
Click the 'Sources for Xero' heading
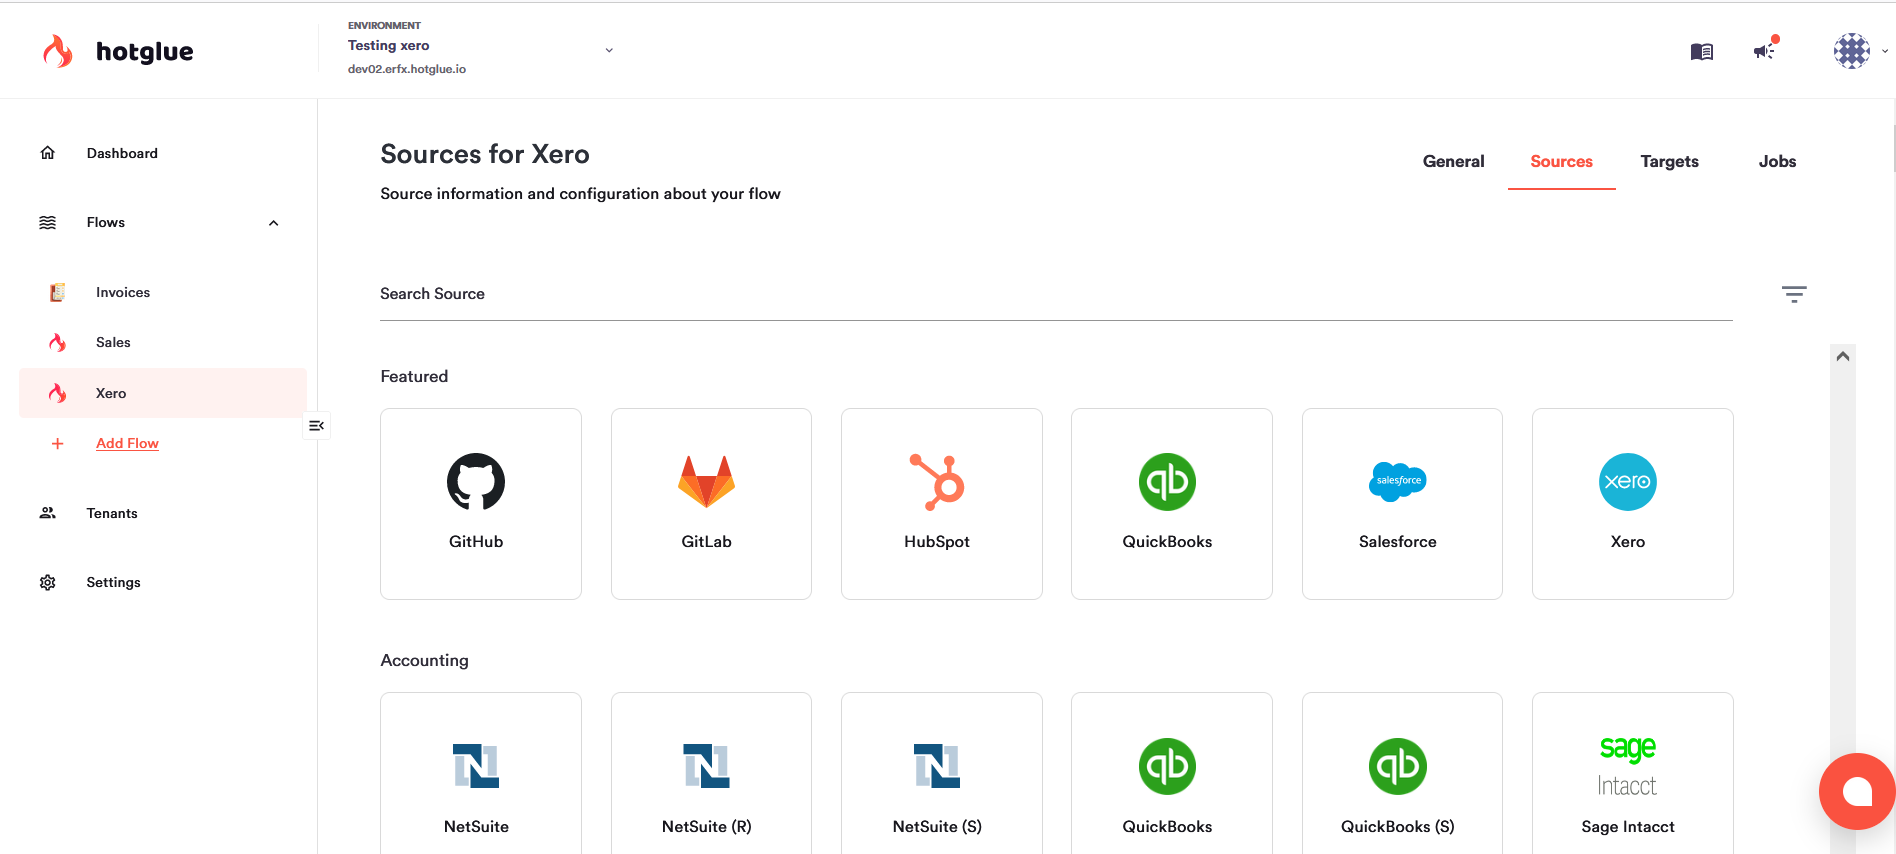[x=485, y=154]
